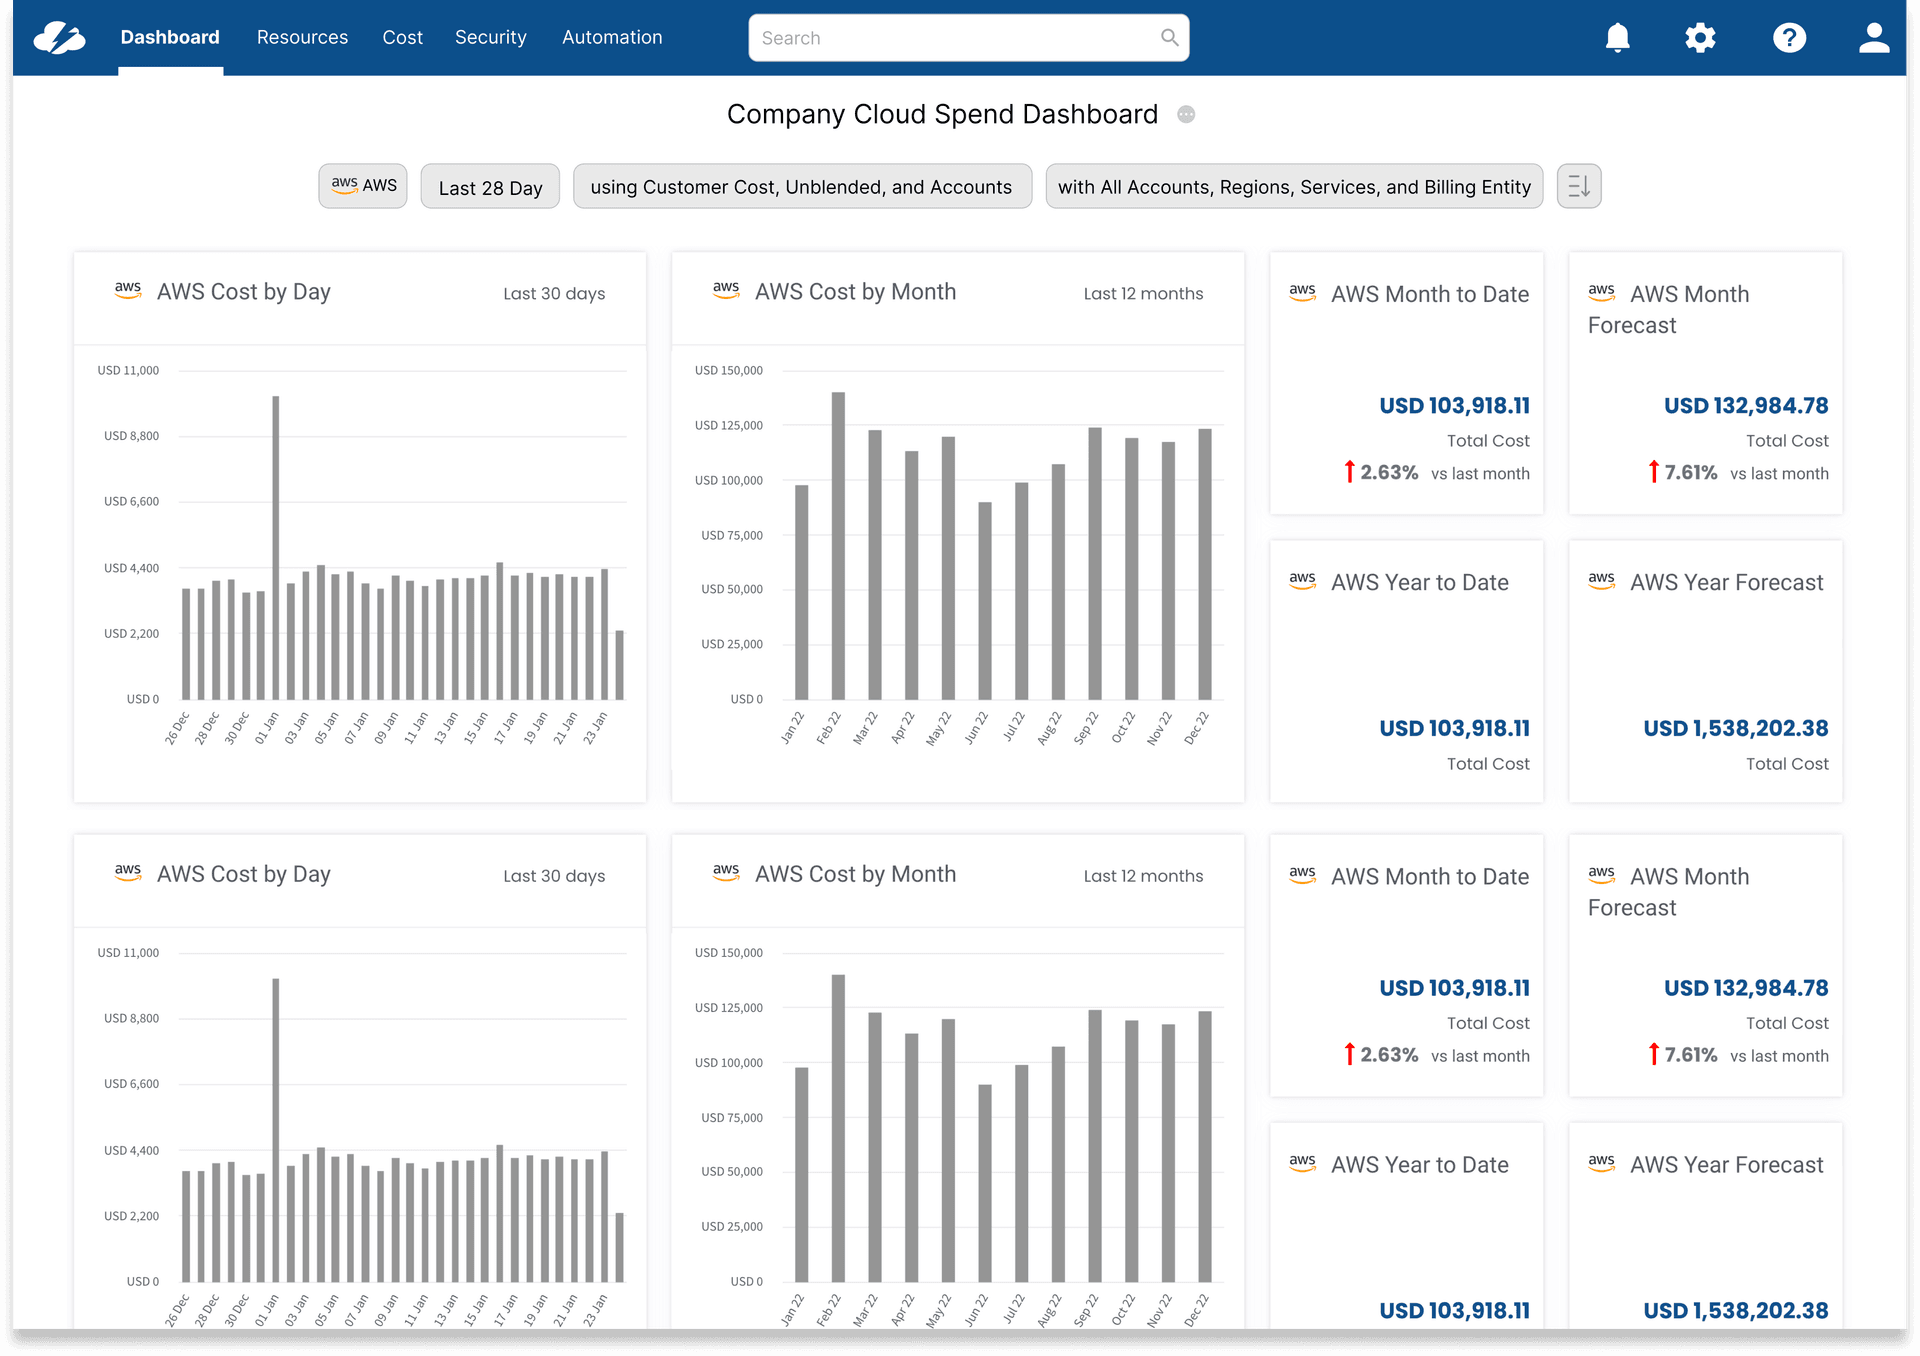Open the settings gear icon
The height and width of the screenshot is (1356, 1920).
coord(1700,38)
